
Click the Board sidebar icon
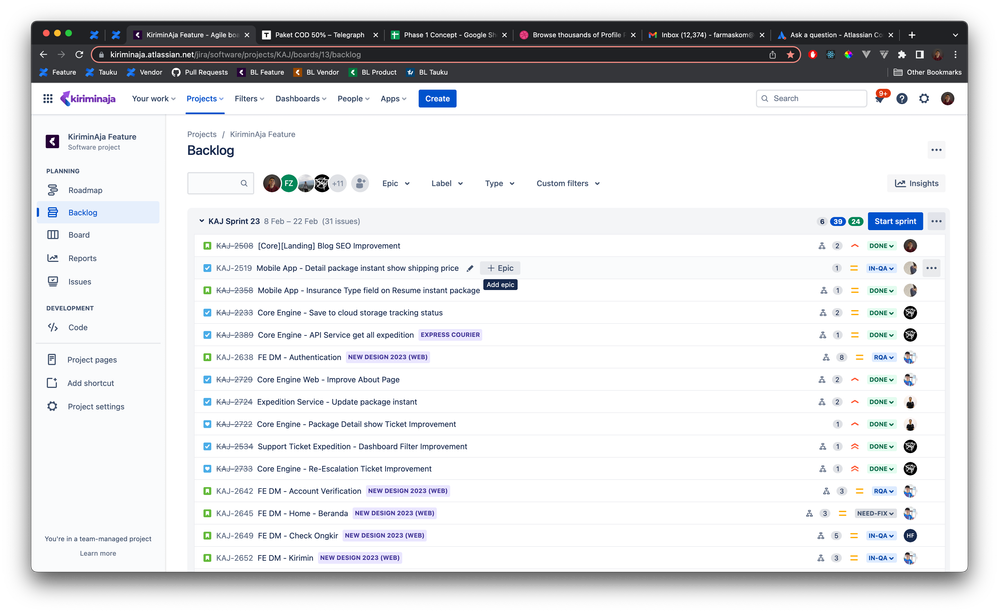pos(53,235)
